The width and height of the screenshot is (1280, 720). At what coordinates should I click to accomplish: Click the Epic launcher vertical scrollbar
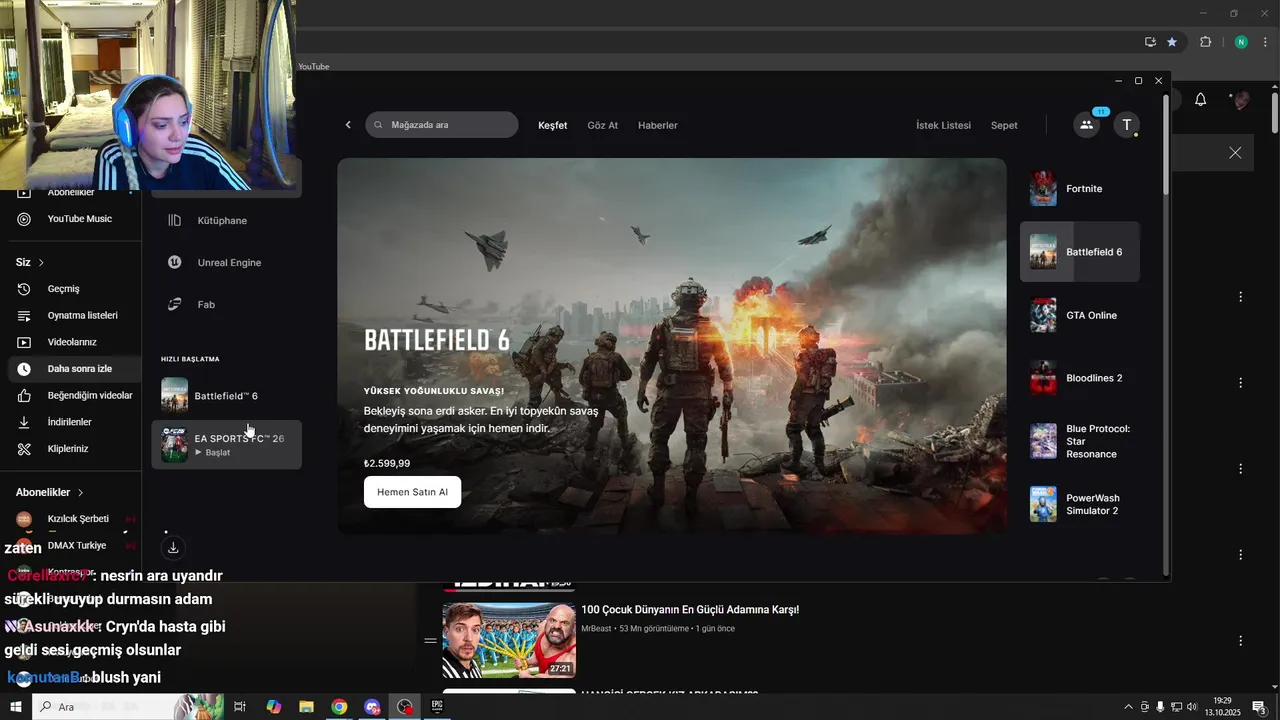tap(1166, 145)
